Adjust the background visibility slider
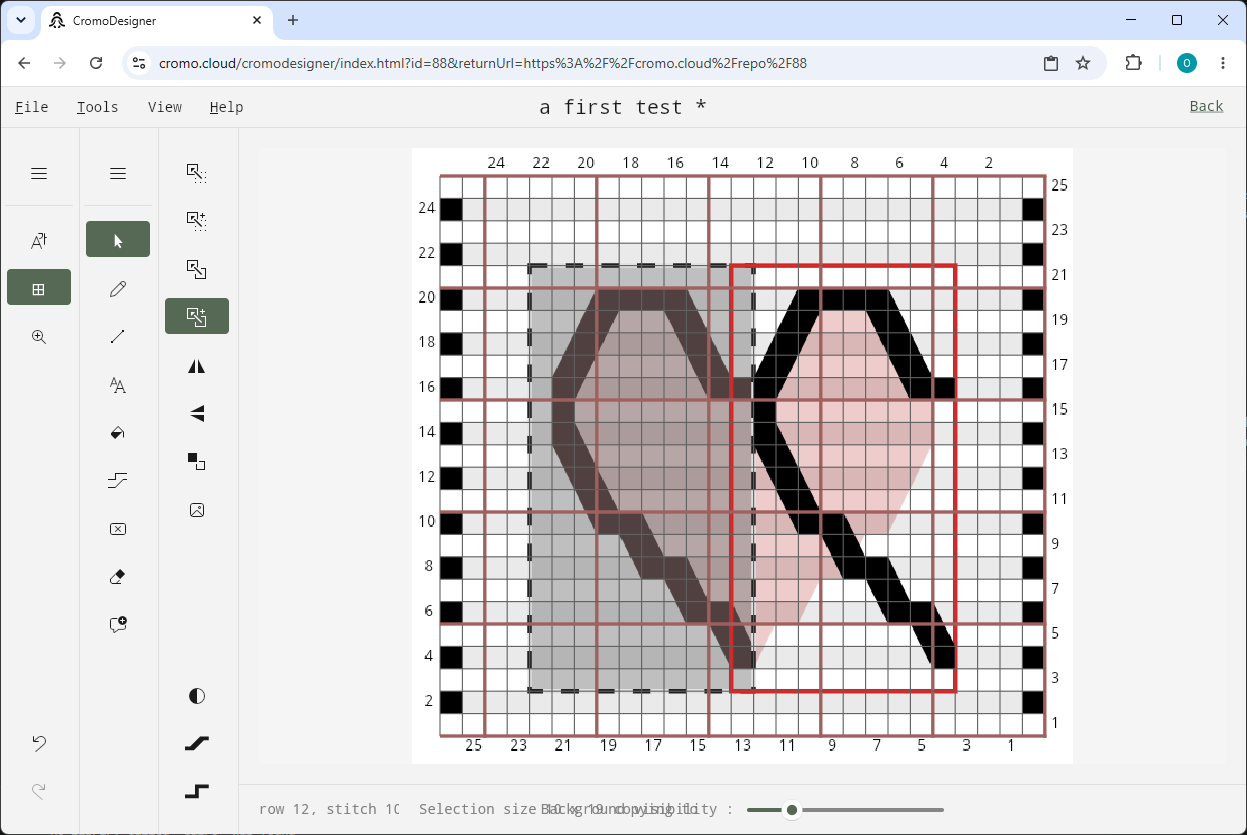The height and width of the screenshot is (835, 1247). coord(845,810)
